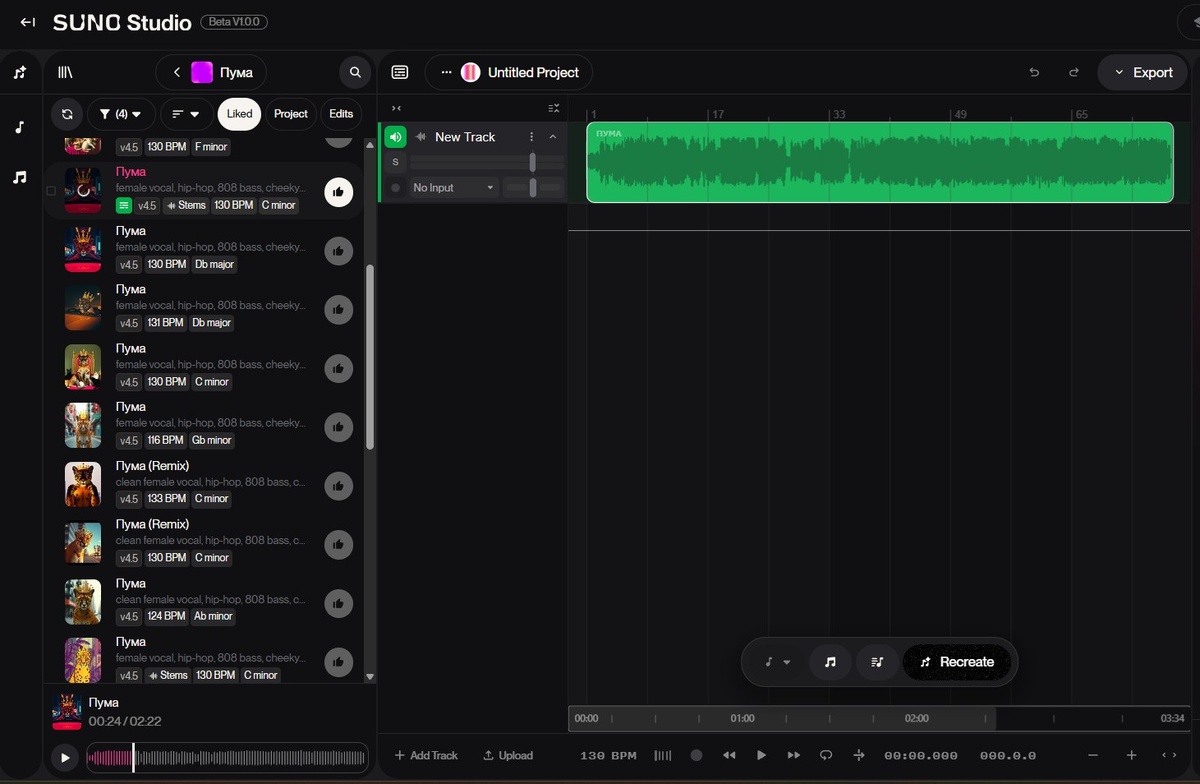Zoom in the timeline with plus
Image resolution: width=1200 pixels, height=784 pixels.
[1131, 756]
